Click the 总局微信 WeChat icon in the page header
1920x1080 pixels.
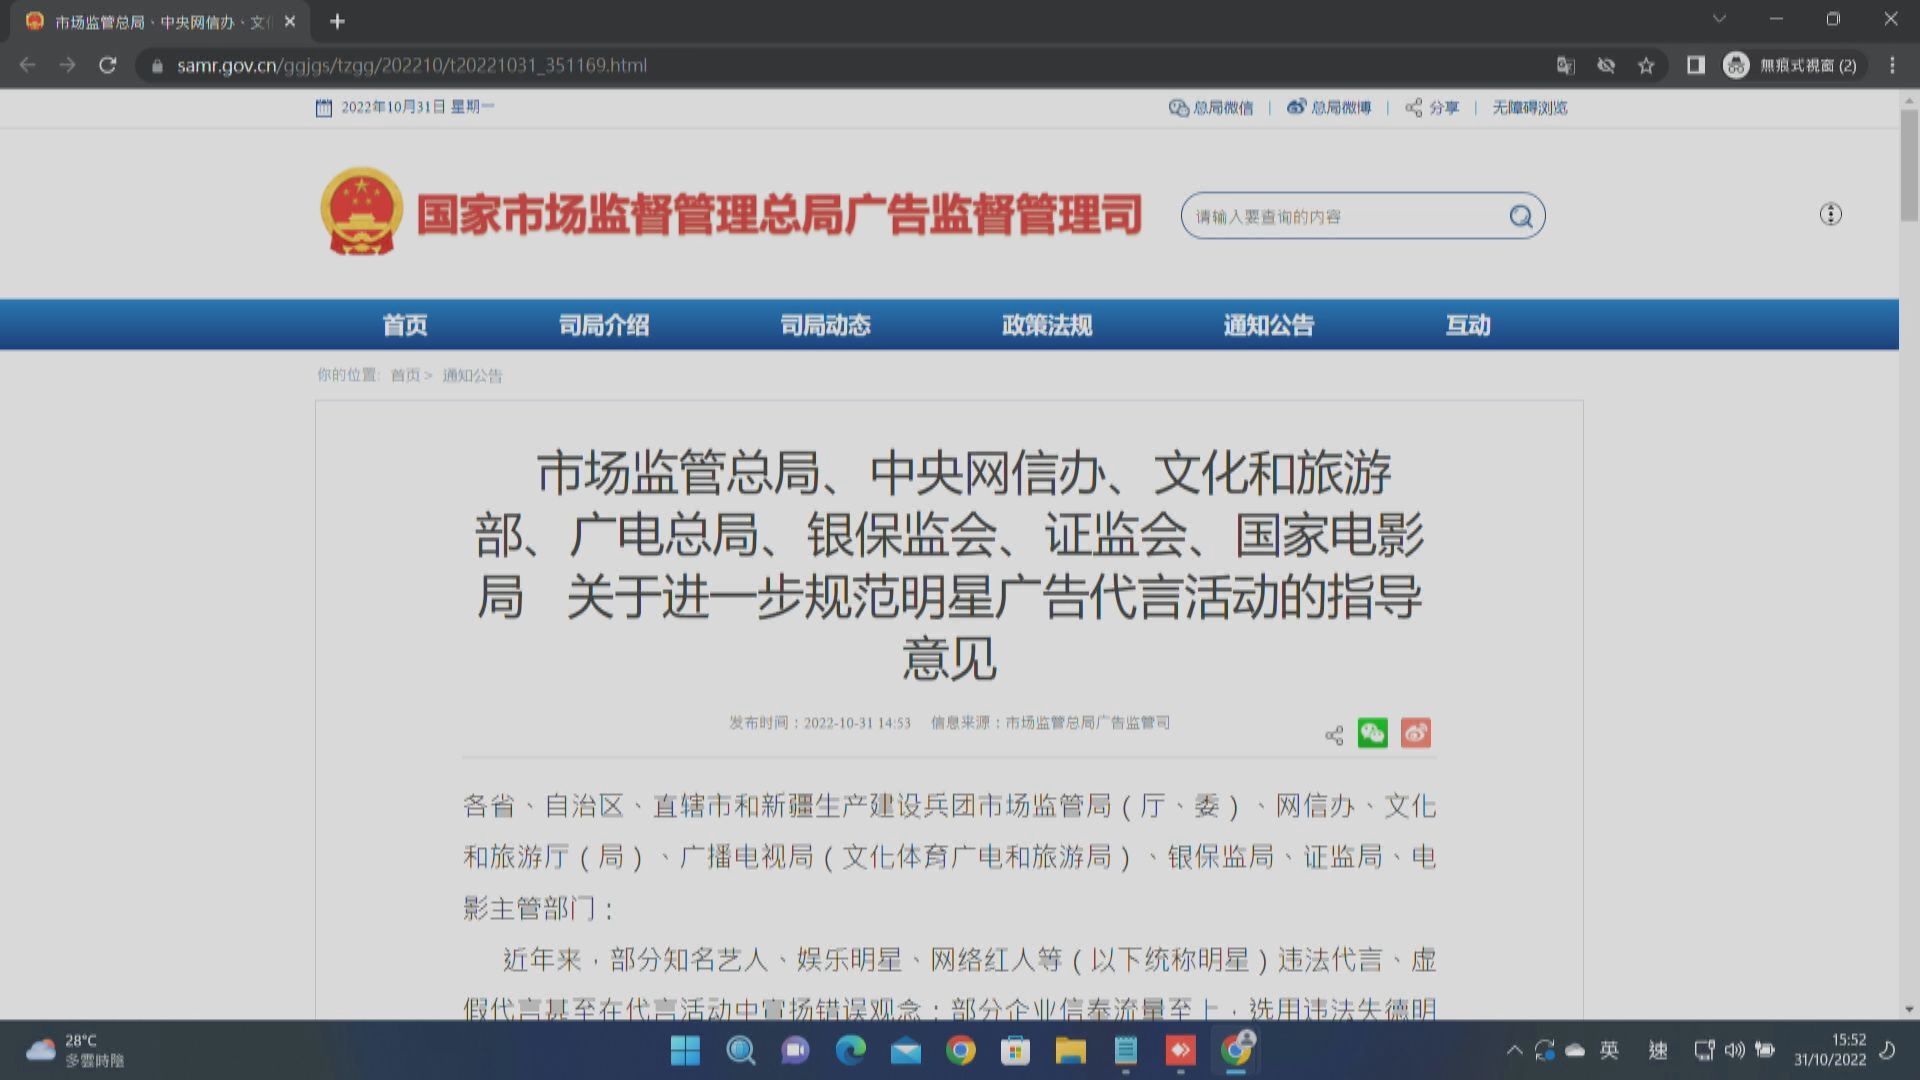click(x=1177, y=107)
